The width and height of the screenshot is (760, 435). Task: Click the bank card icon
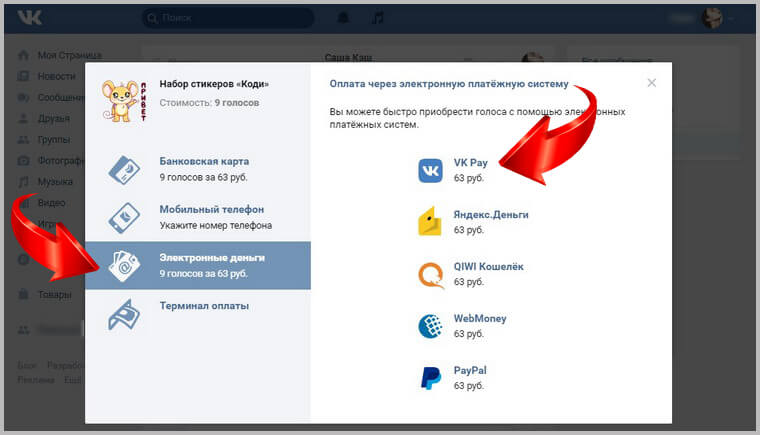(x=124, y=170)
